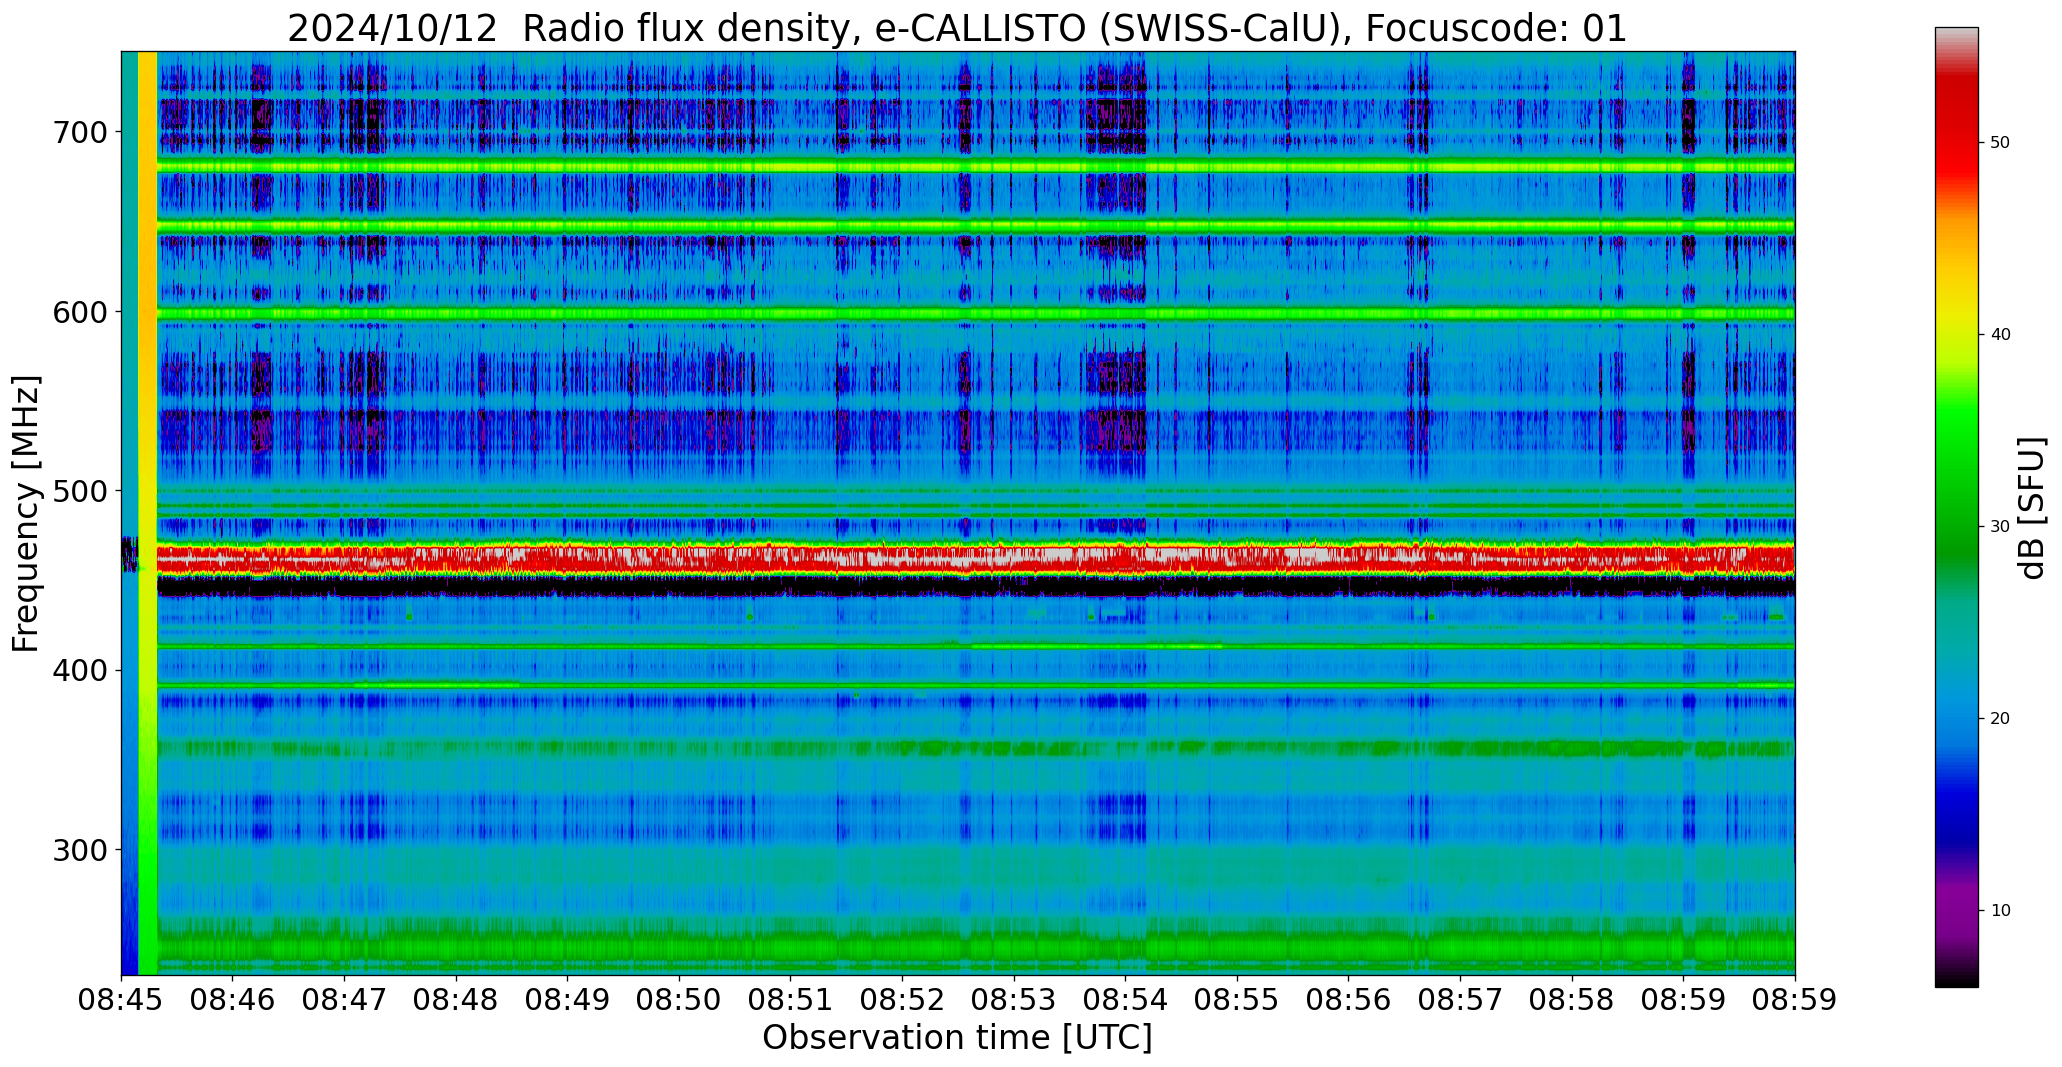Click the 08:47 time tick label
The width and height of the screenshot is (2062, 1067).
tap(345, 1000)
